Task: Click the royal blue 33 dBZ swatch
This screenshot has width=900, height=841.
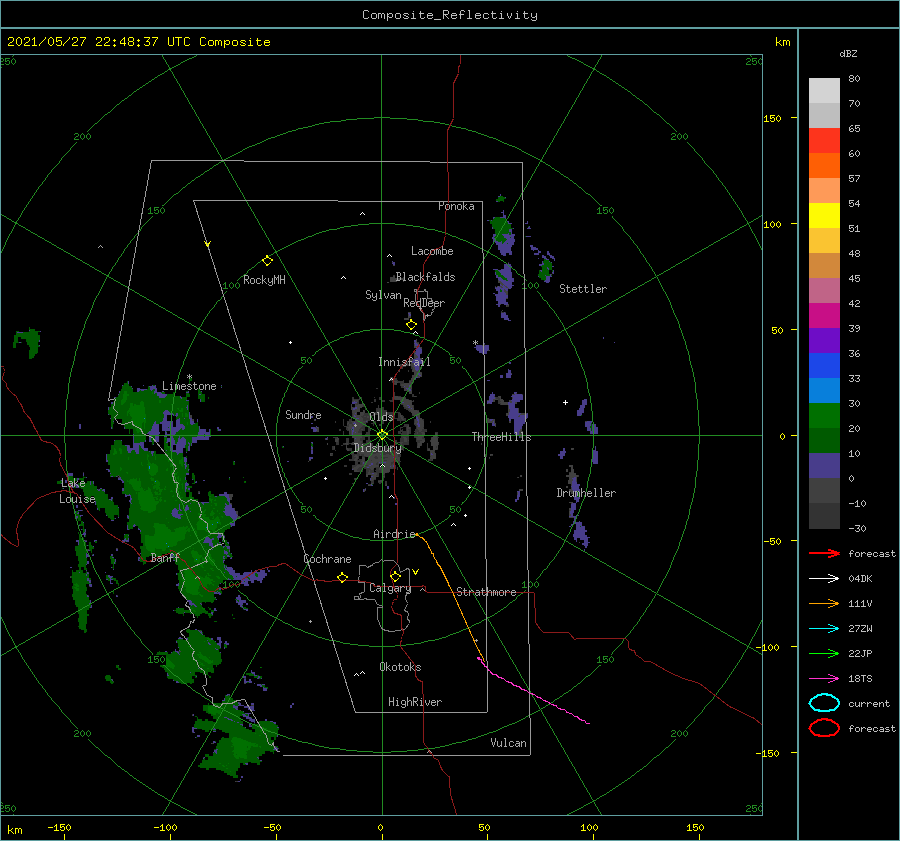Action: 824,366
